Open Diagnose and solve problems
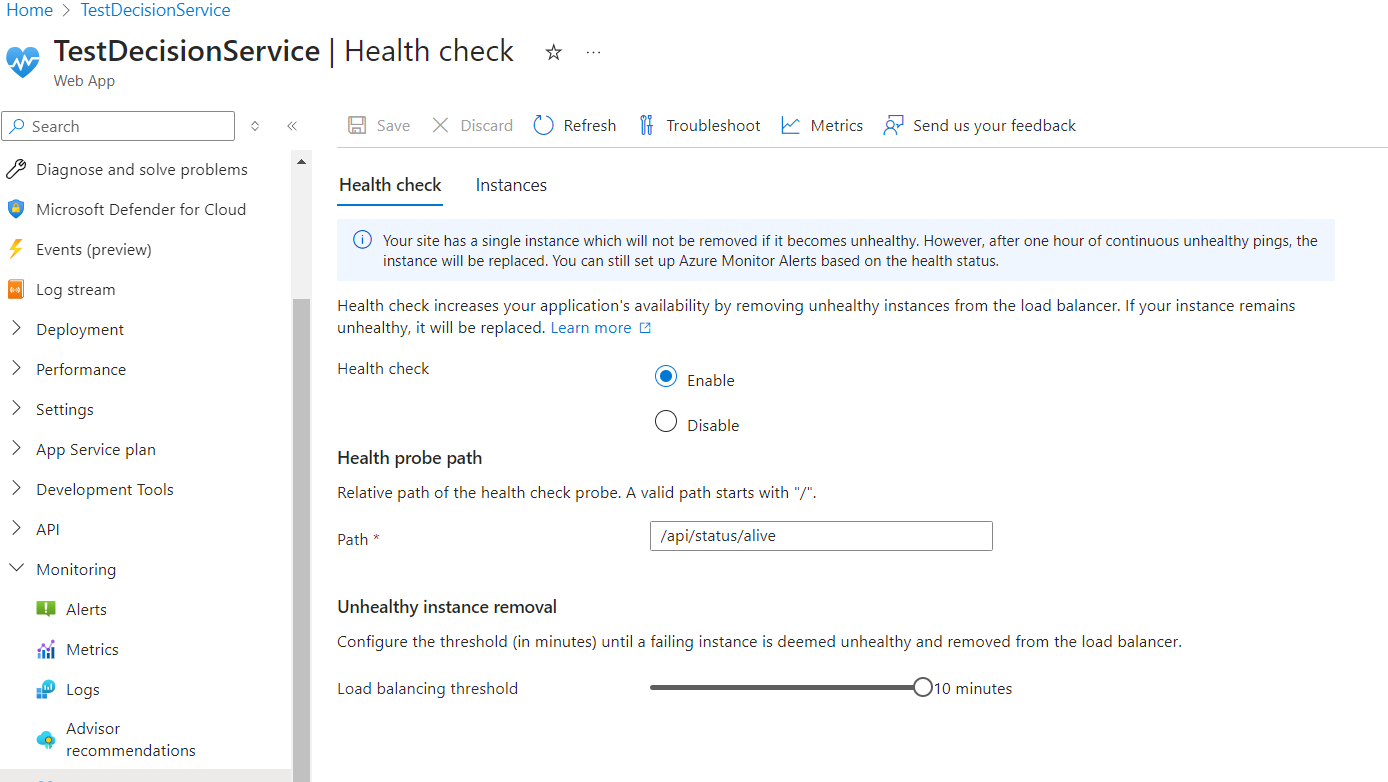 click(x=141, y=169)
